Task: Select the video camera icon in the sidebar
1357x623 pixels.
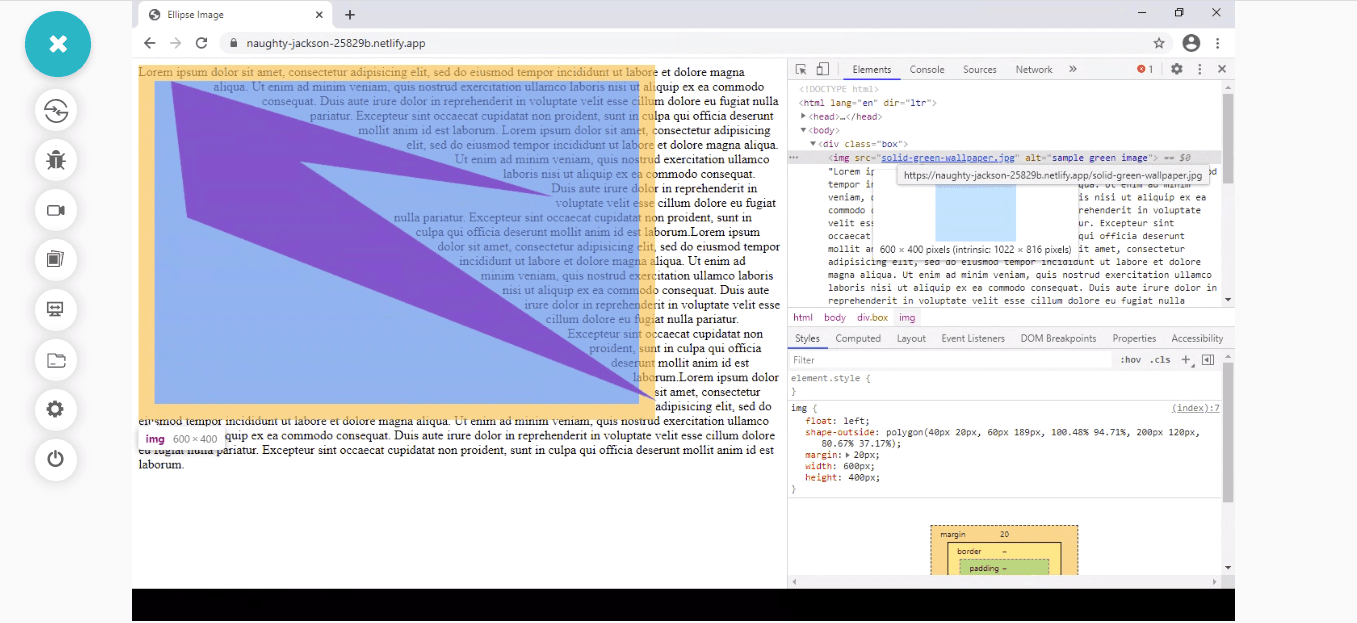Action: [57, 210]
